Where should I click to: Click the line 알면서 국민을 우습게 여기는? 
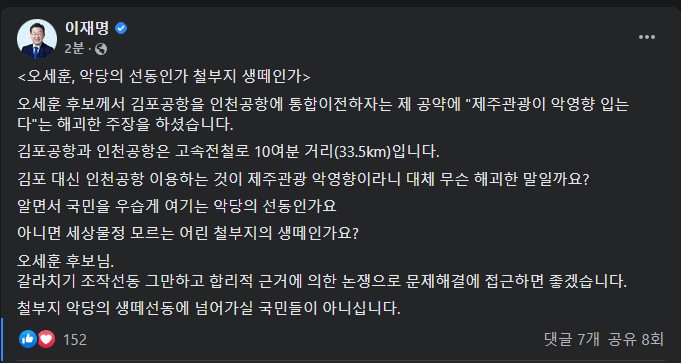tap(177, 206)
